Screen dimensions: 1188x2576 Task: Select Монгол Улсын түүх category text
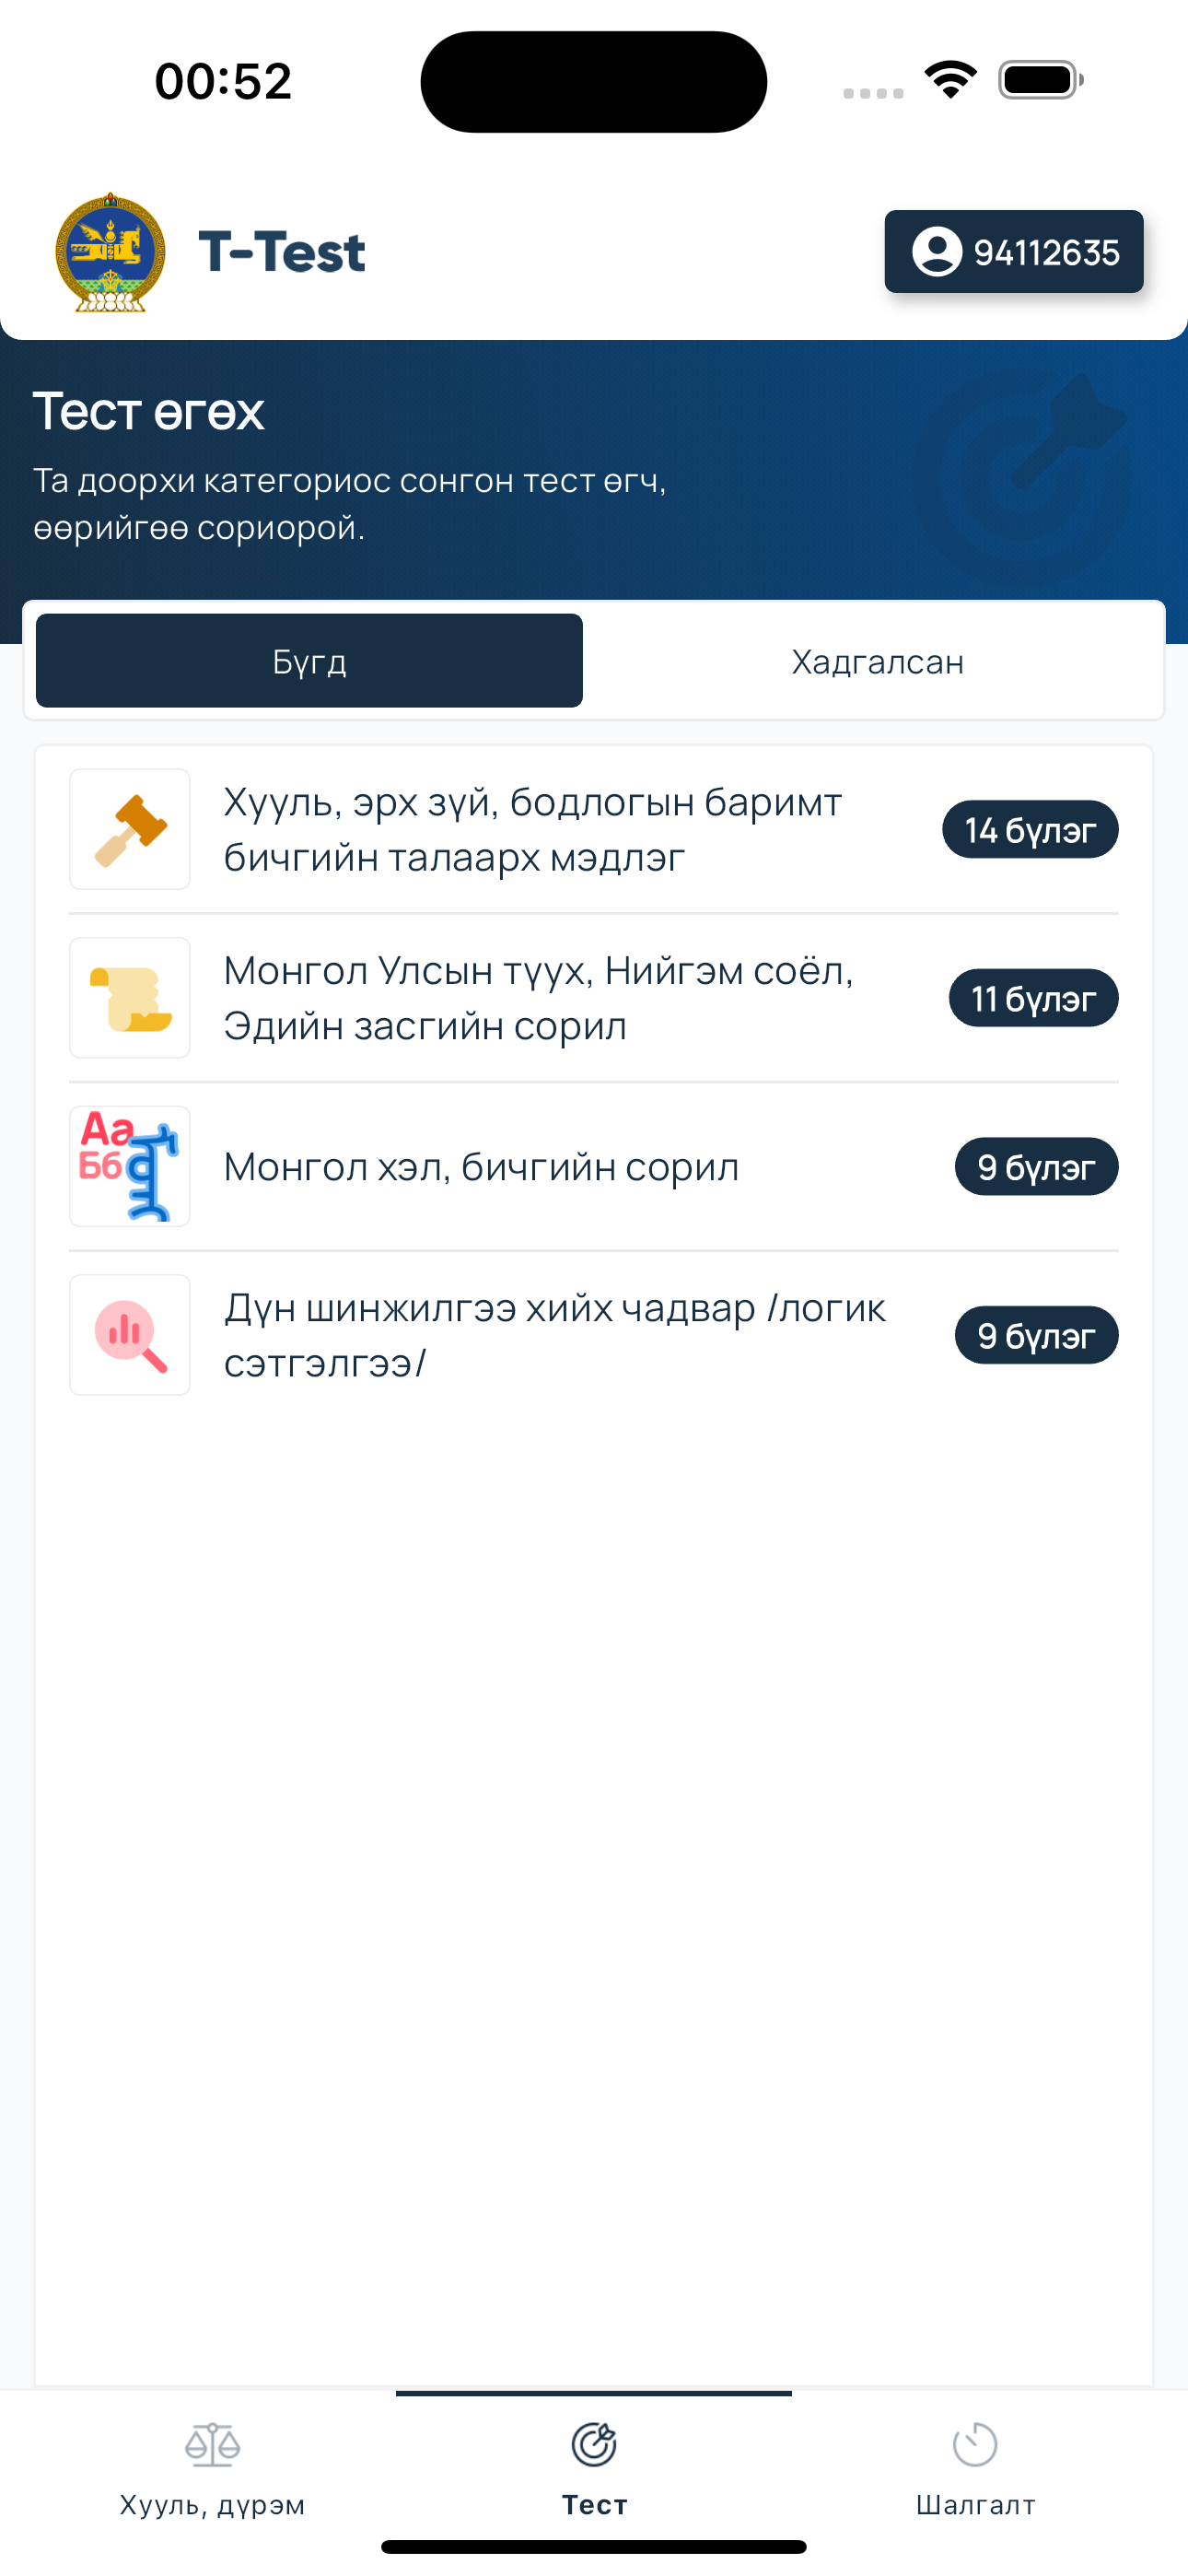538,998
